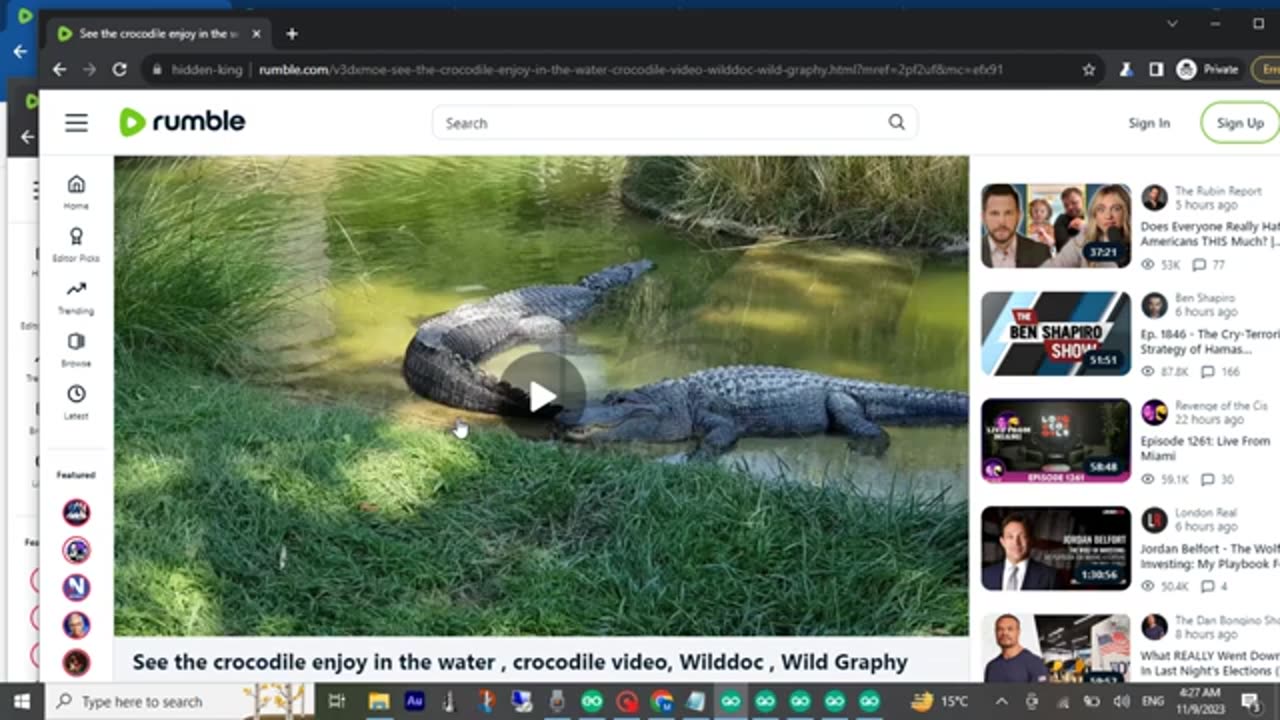Click the "London Real" channel name

pyautogui.click(x=1206, y=513)
